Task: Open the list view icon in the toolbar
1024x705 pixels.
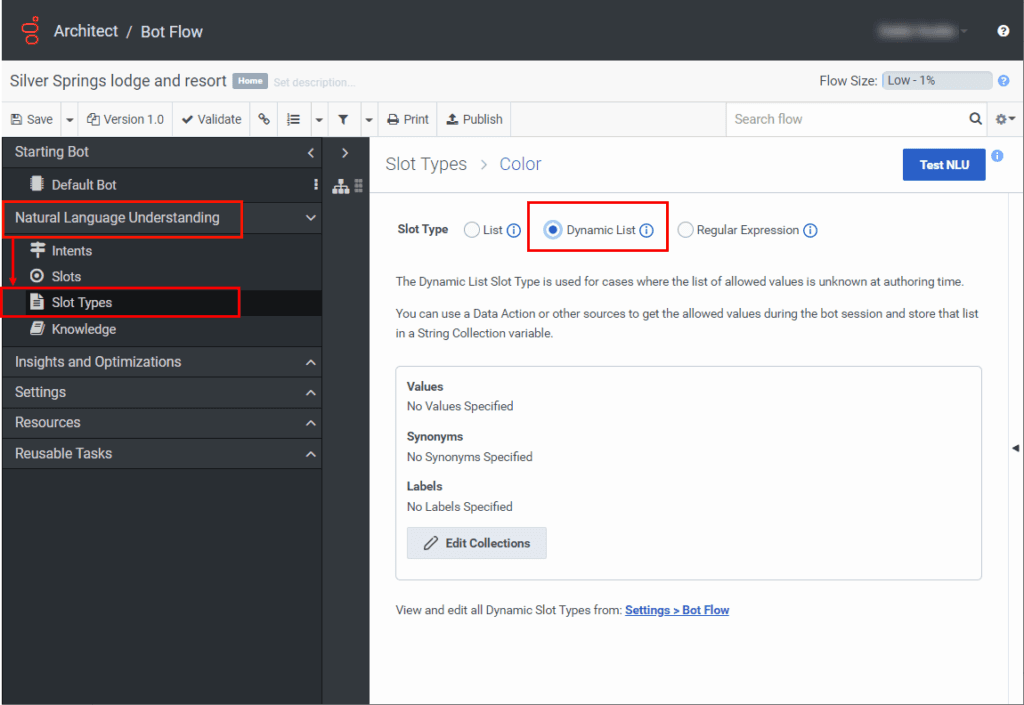Action: [293, 118]
